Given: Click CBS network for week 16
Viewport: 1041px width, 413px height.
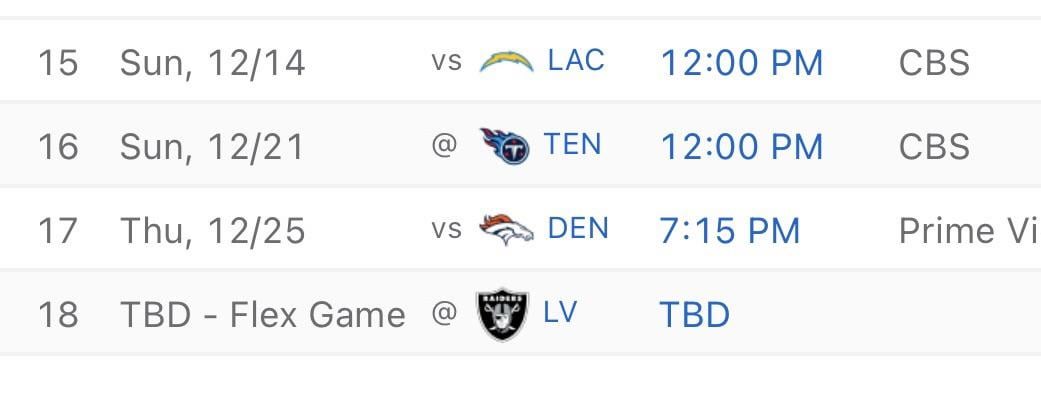Looking at the screenshot, I should click(x=934, y=147).
